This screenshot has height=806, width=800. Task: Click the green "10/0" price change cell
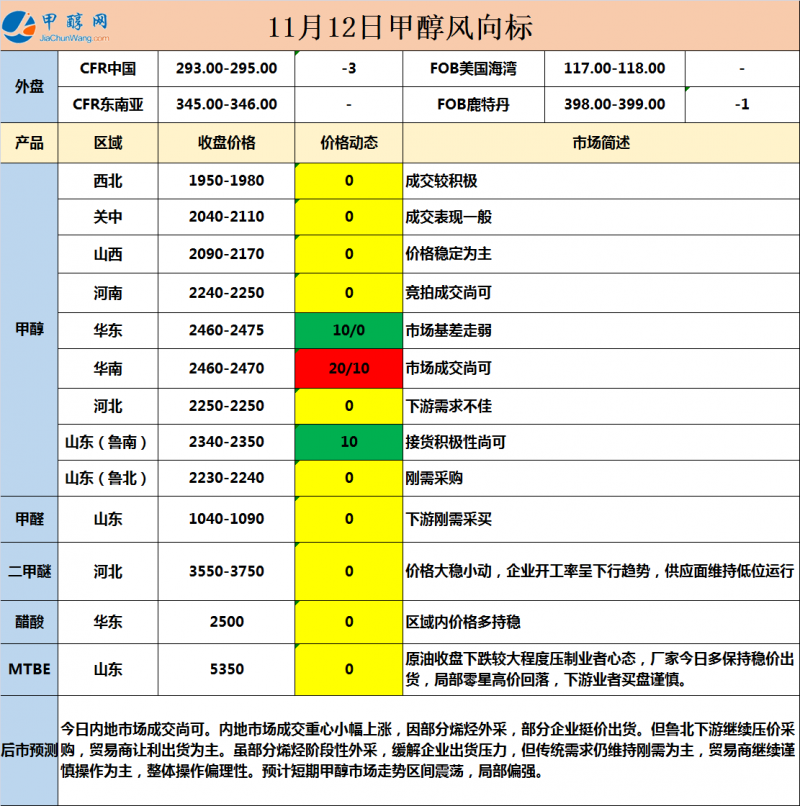tap(349, 330)
